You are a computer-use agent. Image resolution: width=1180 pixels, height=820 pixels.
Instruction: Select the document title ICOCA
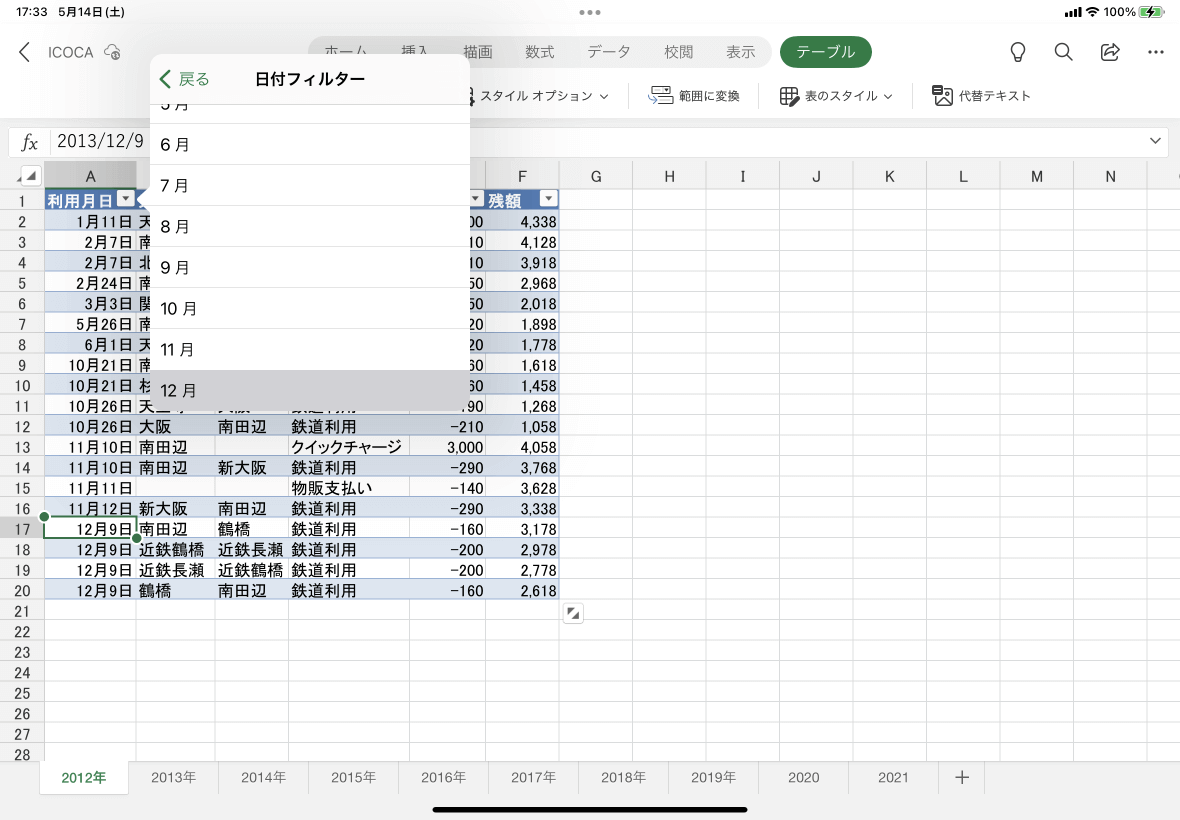tap(71, 52)
